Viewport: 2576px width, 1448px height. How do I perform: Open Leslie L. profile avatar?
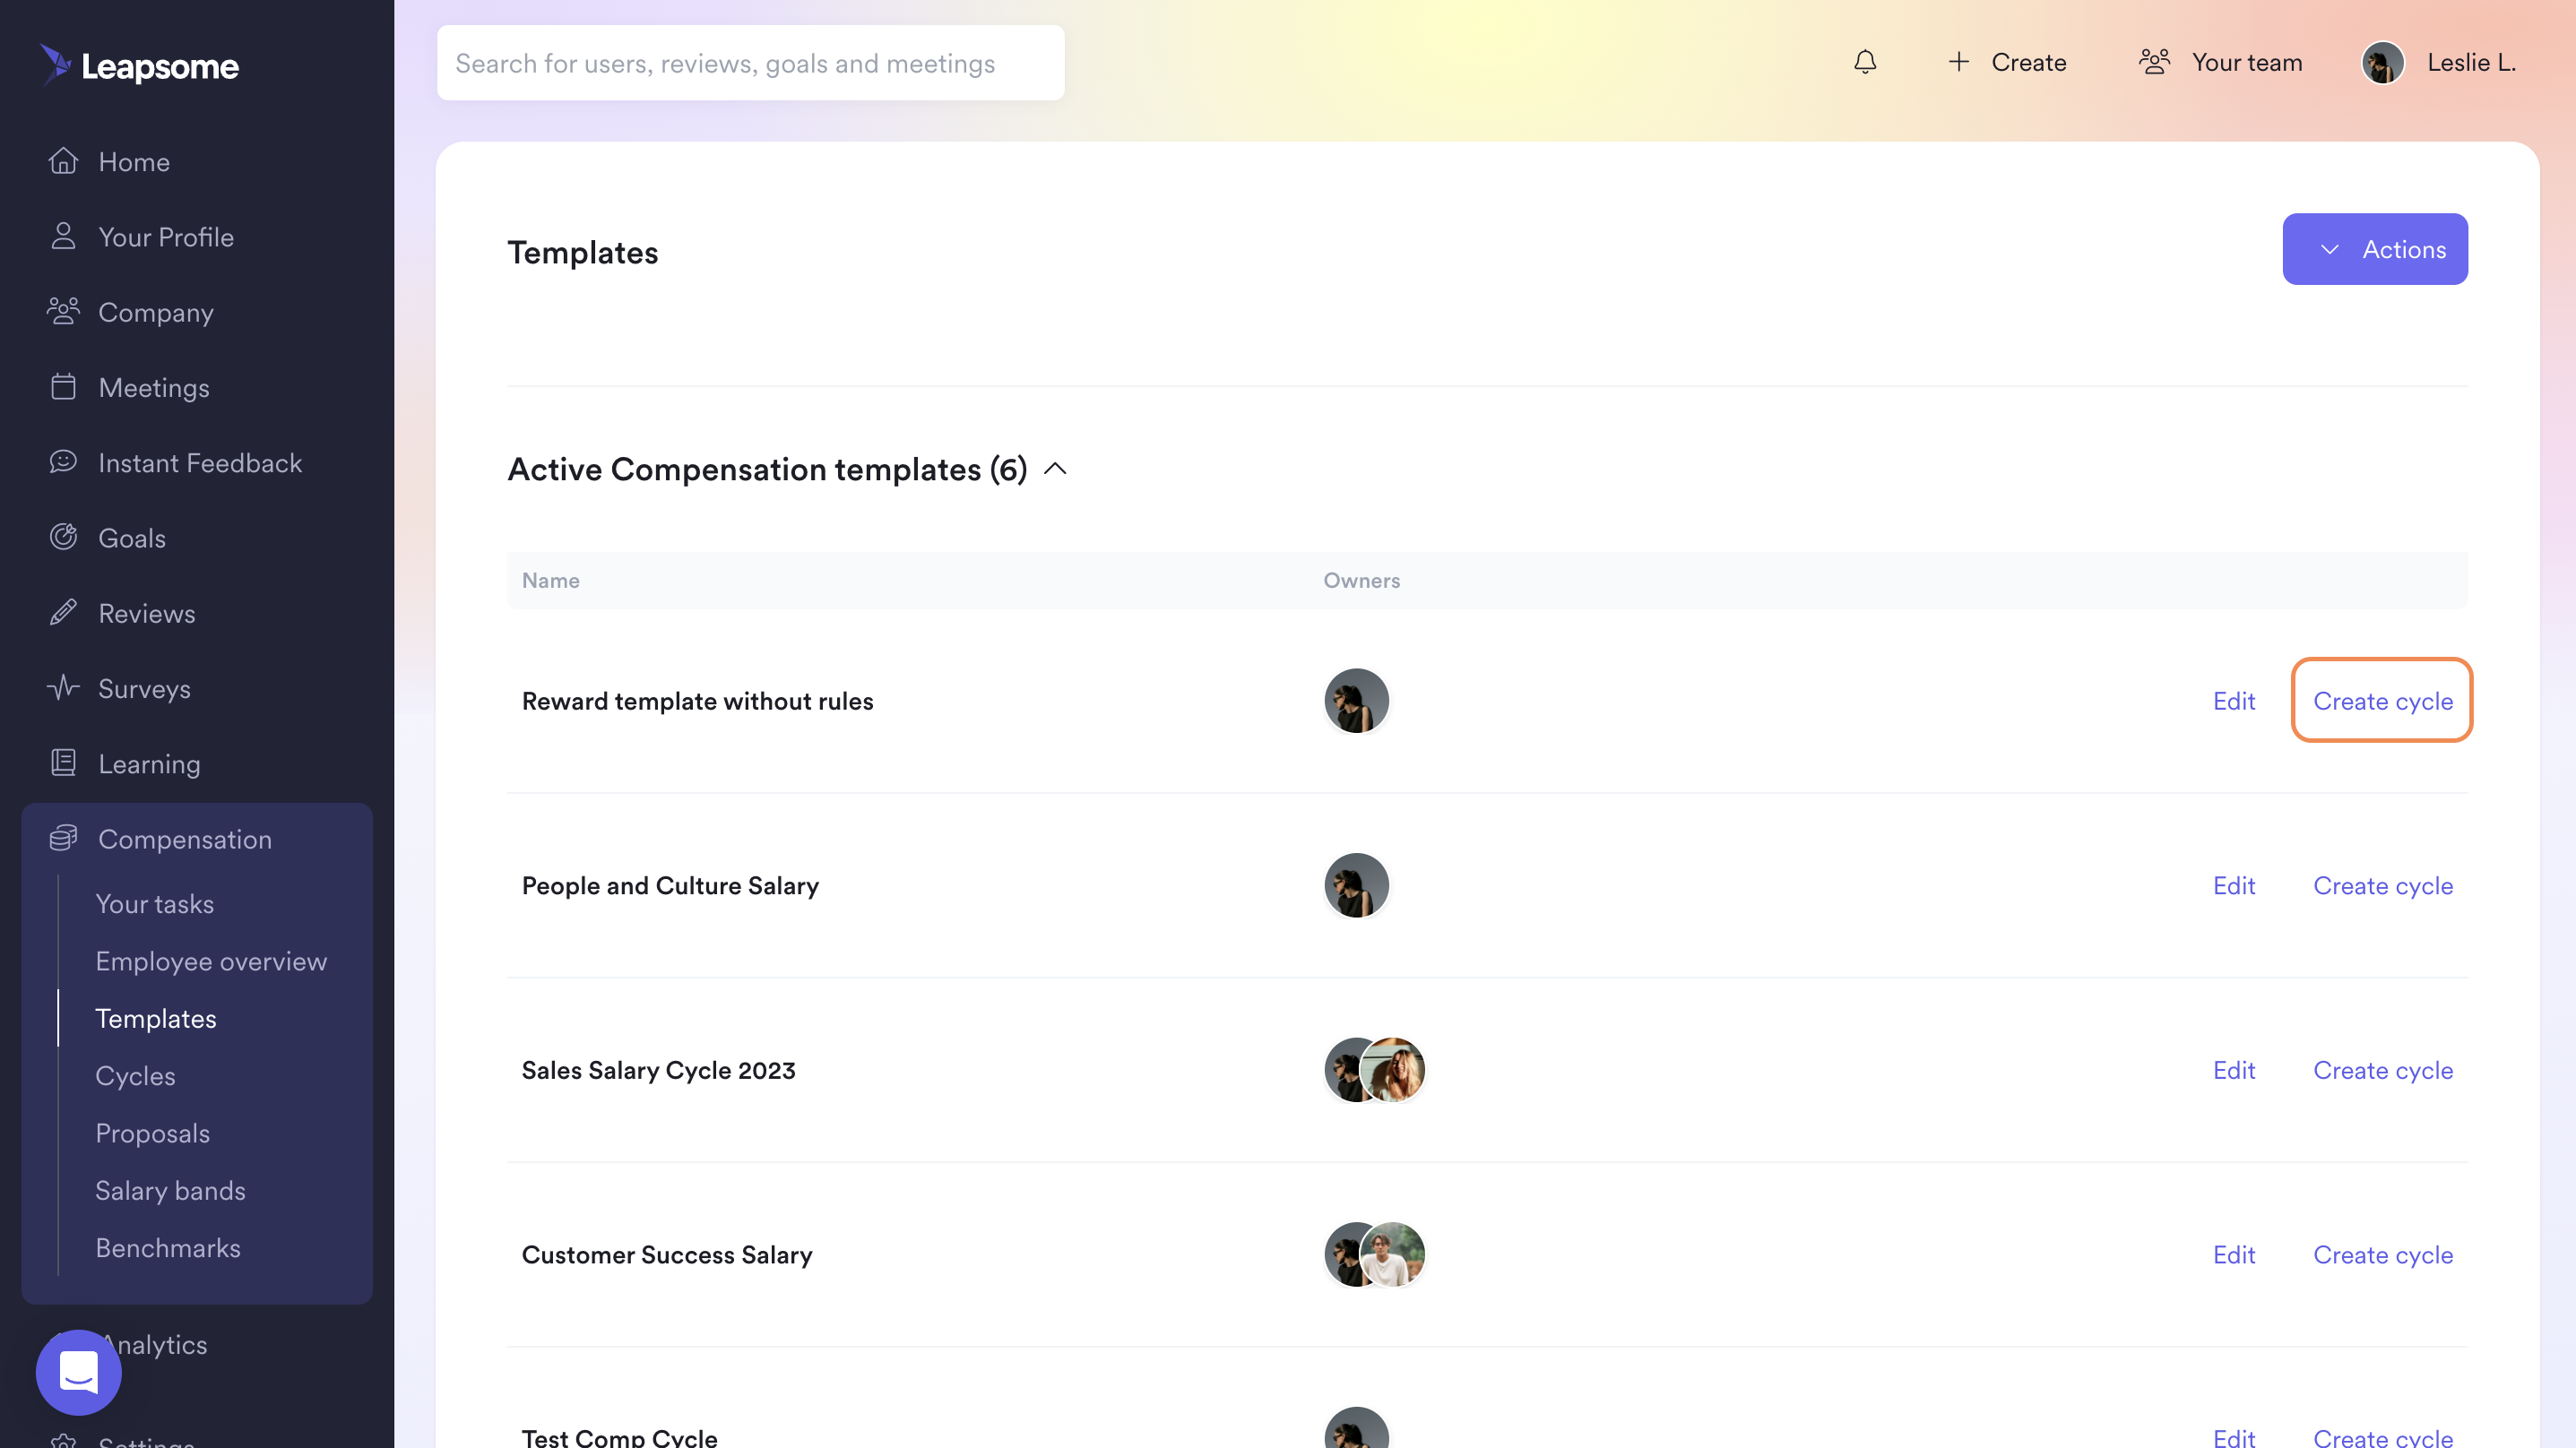(x=2383, y=62)
